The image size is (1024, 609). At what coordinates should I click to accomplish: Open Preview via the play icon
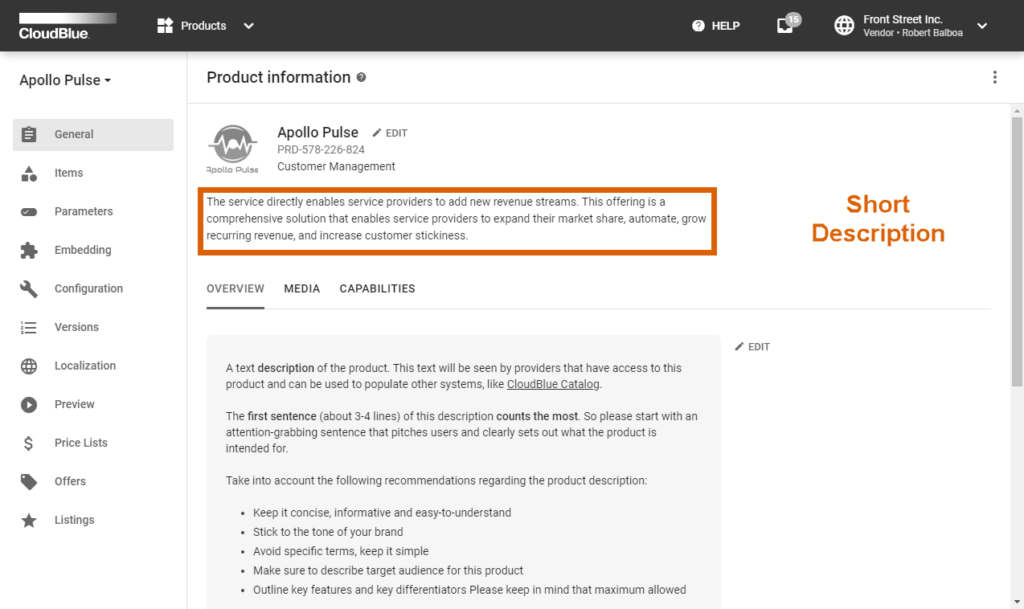point(29,405)
